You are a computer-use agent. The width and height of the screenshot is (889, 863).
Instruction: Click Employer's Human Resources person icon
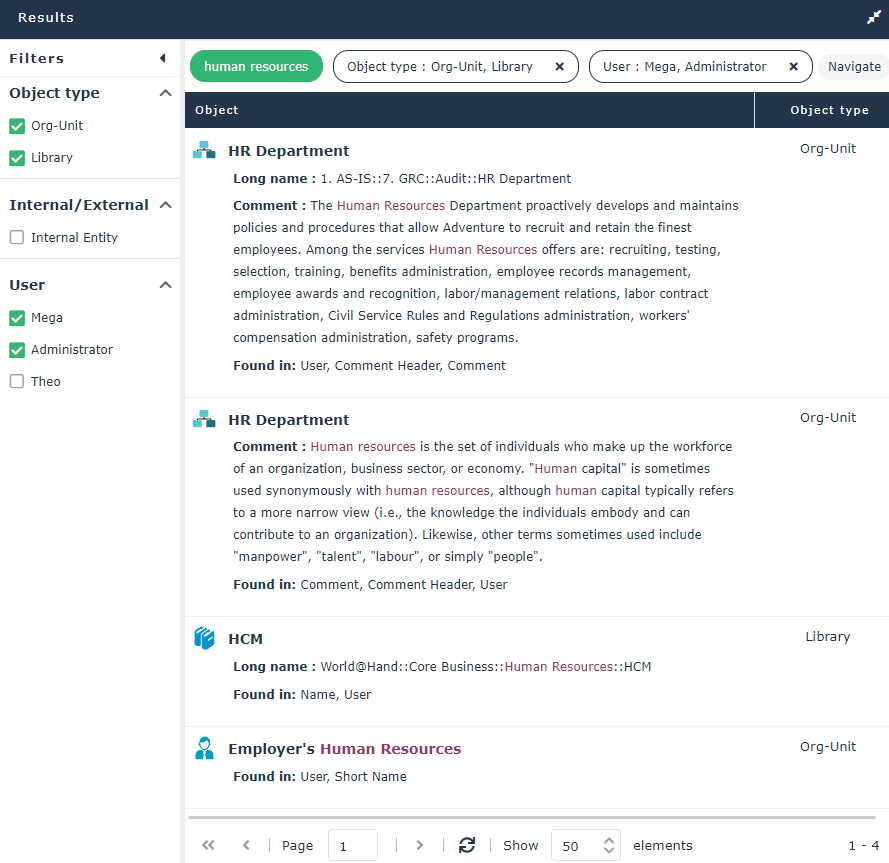tap(204, 748)
